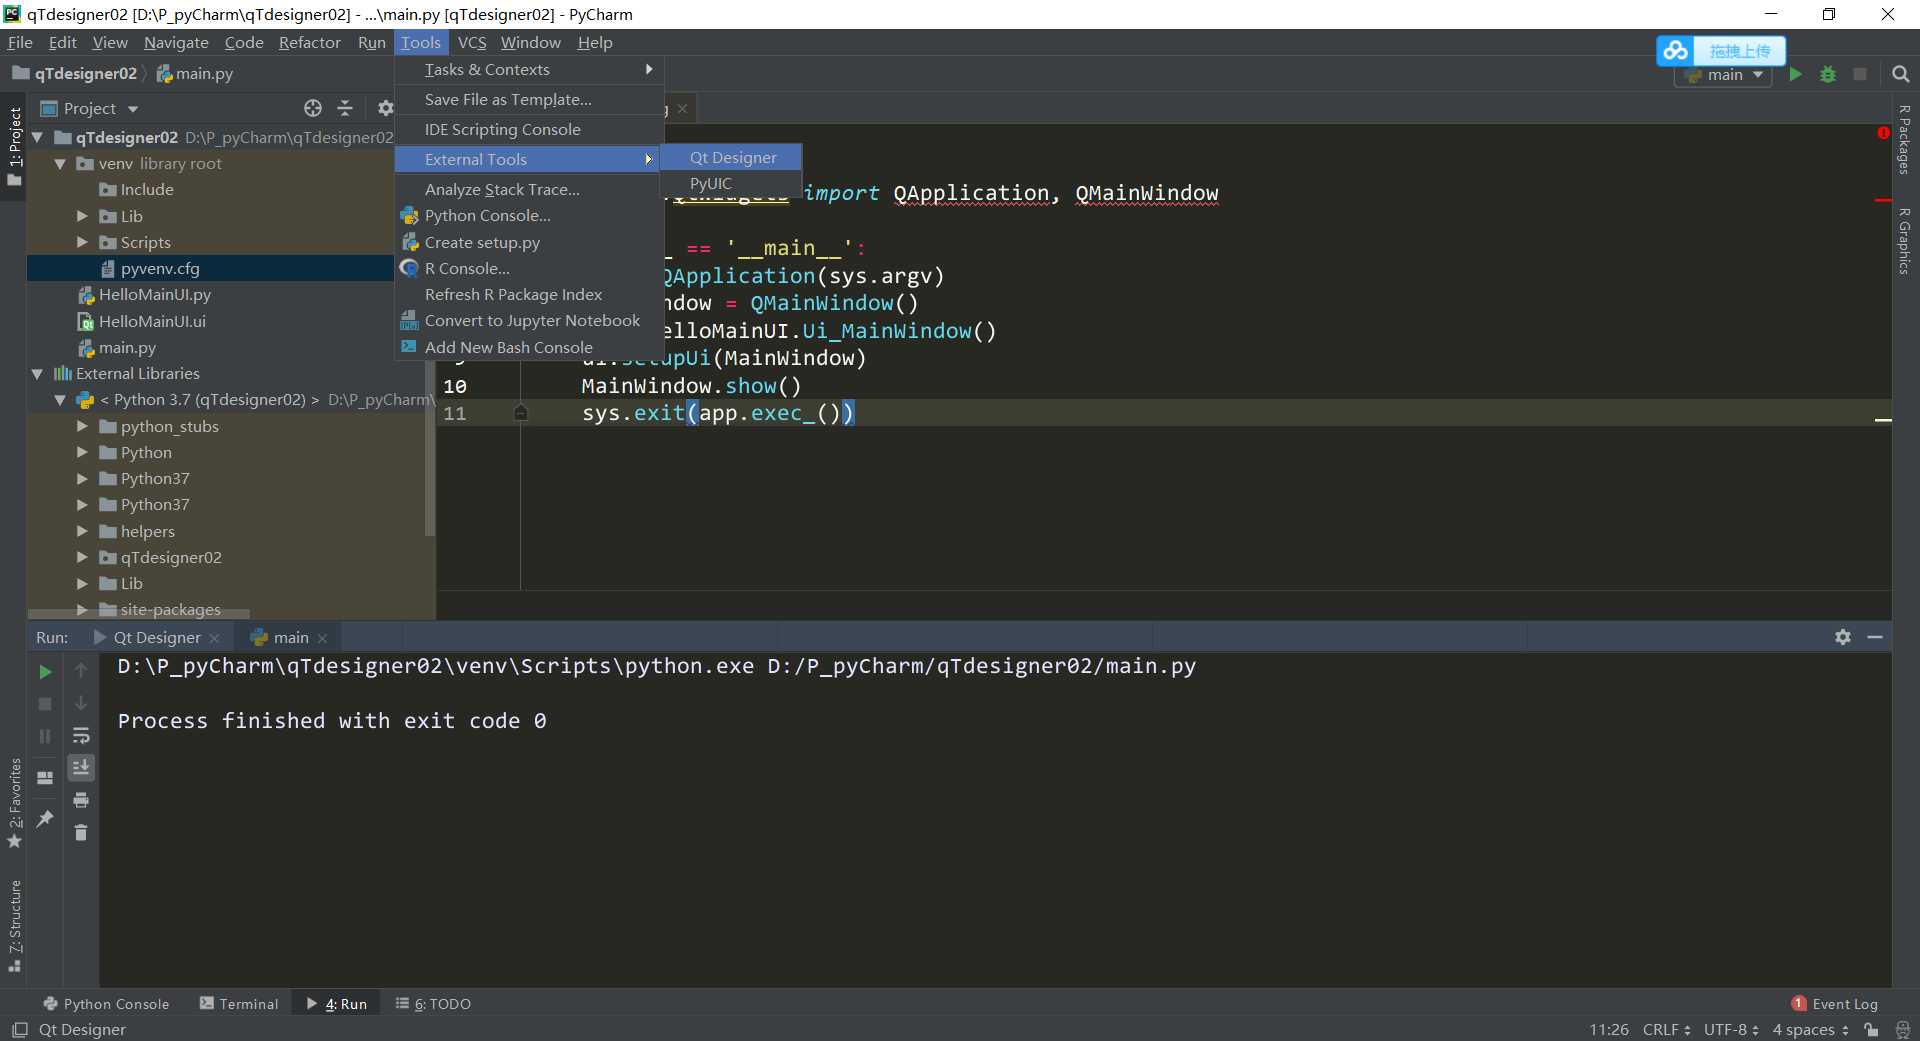
Task: Switch to Terminal tool window
Action: click(x=239, y=1004)
